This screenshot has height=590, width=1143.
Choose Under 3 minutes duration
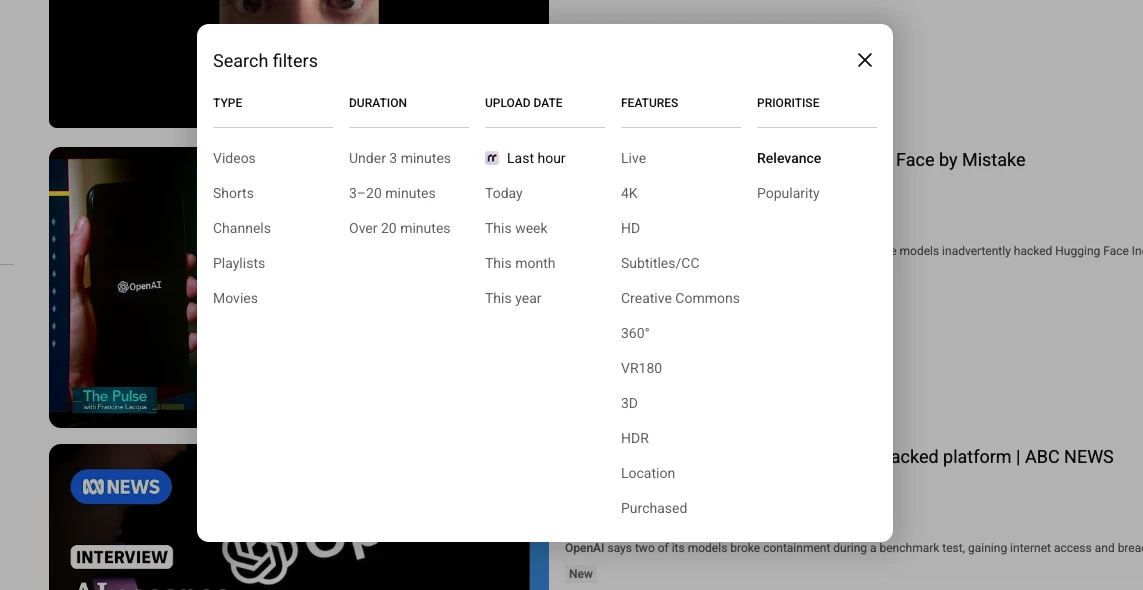(399, 158)
